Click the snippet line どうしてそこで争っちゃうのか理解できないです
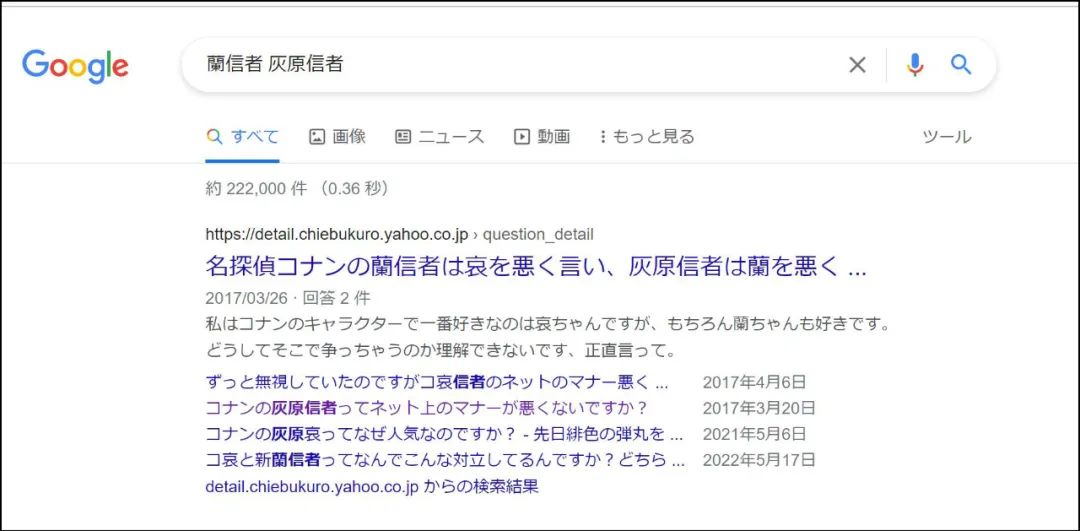Viewport: 1080px width, 531px height. click(440, 351)
